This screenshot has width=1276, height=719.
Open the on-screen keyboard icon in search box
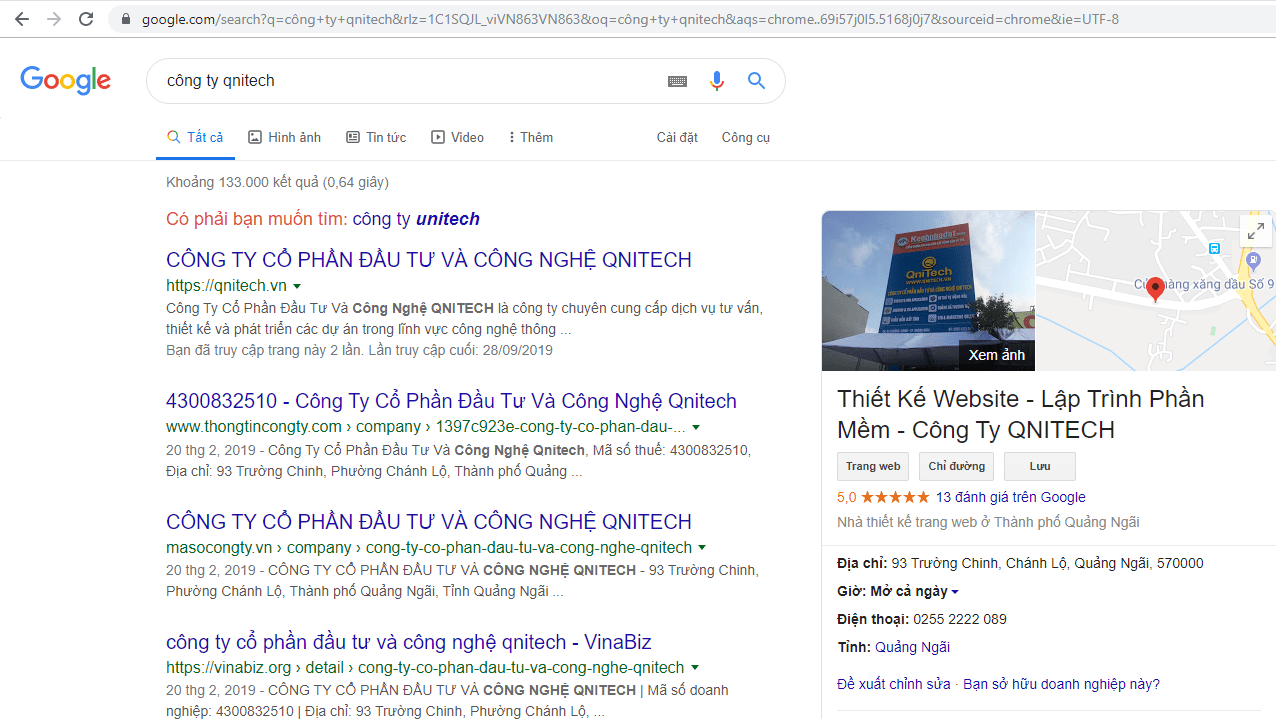677,81
